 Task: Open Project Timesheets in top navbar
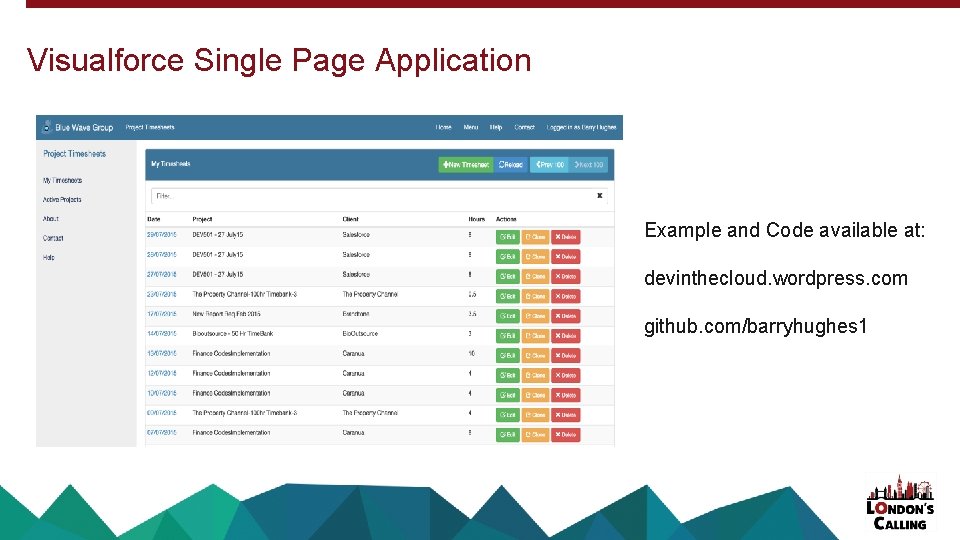coord(150,127)
